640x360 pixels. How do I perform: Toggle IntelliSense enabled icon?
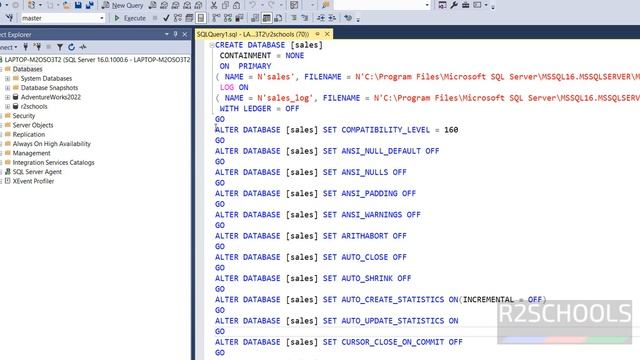point(201,18)
